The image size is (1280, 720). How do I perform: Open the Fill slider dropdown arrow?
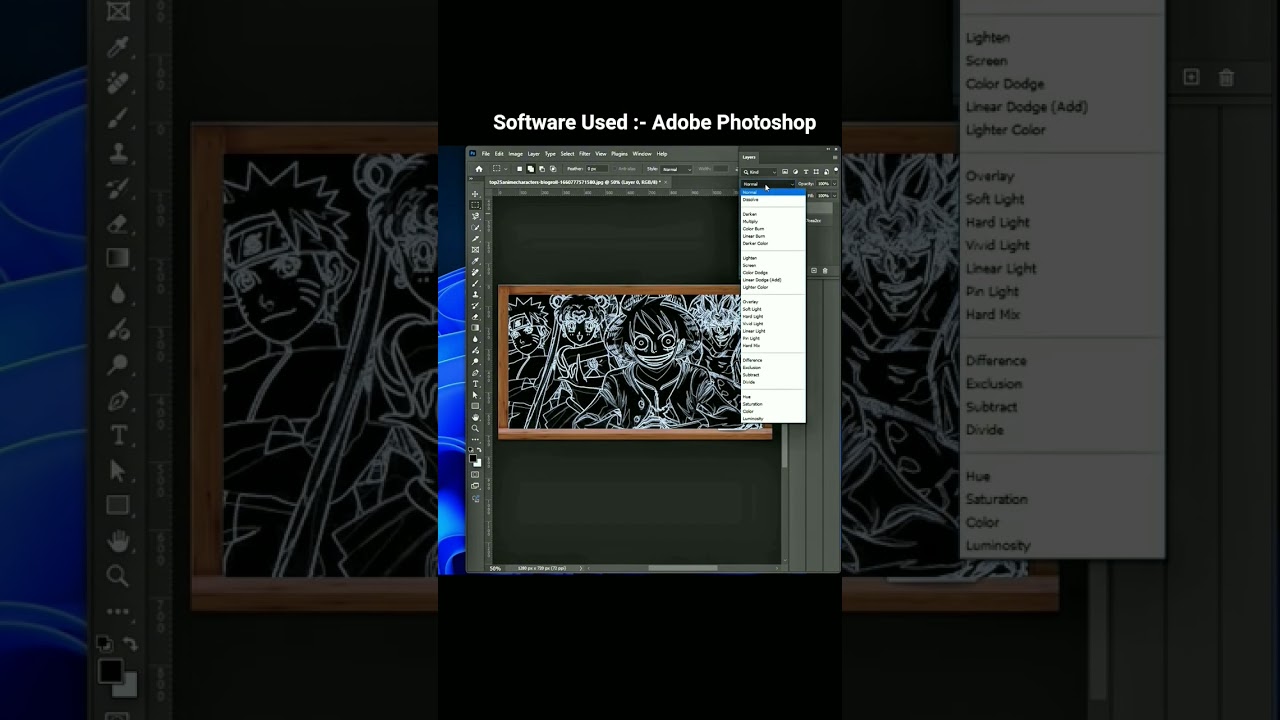[834, 196]
